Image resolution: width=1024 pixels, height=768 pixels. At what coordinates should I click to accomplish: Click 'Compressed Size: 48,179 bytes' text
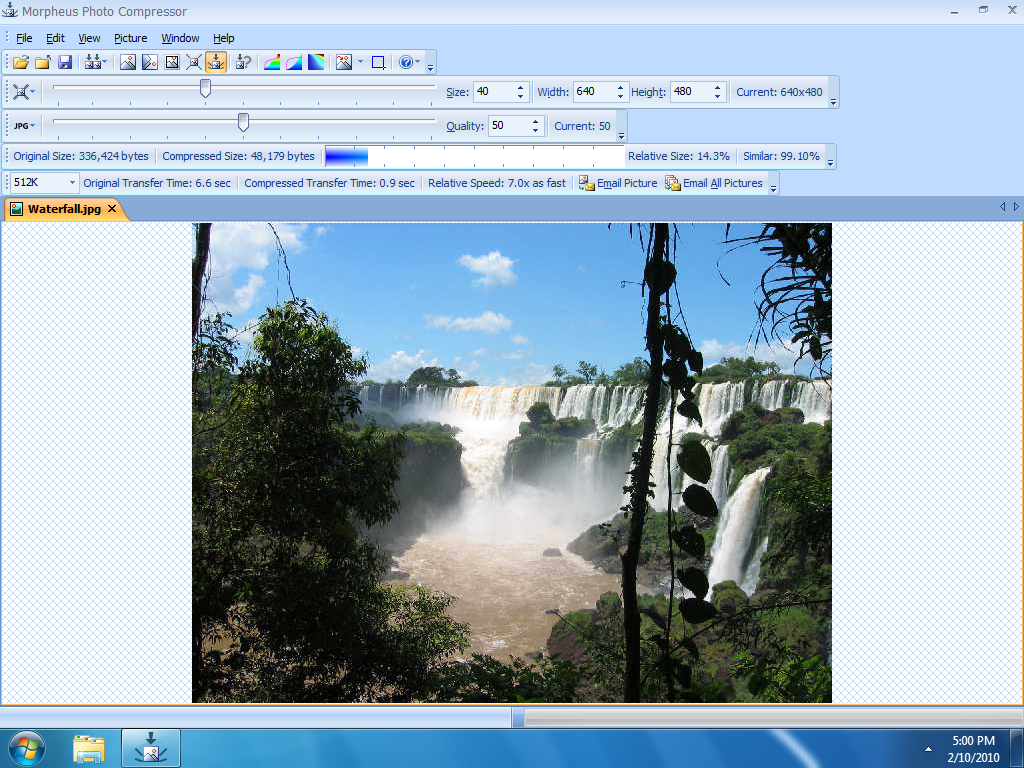pyautogui.click(x=238, y=156)
